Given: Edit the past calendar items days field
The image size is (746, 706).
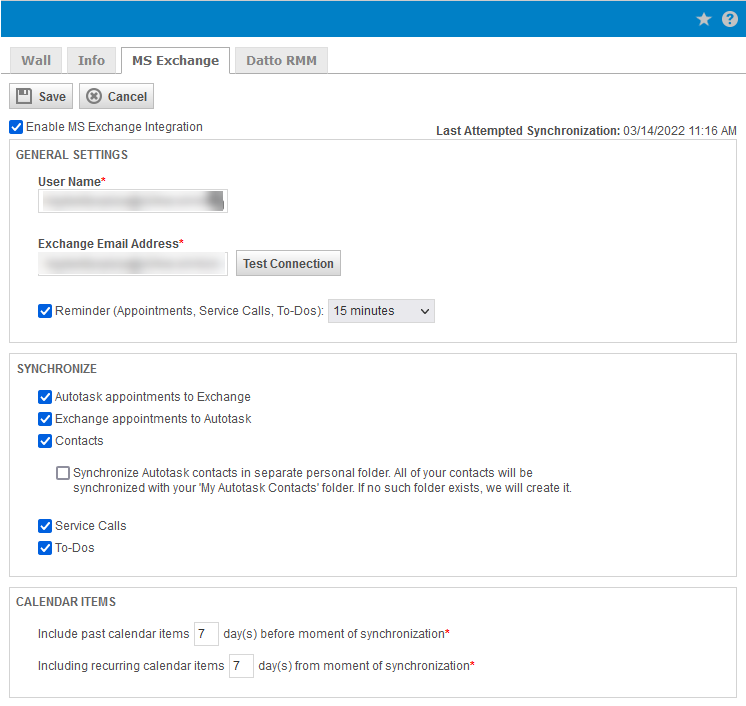Looking at the screenshot, I should point(206,634).
